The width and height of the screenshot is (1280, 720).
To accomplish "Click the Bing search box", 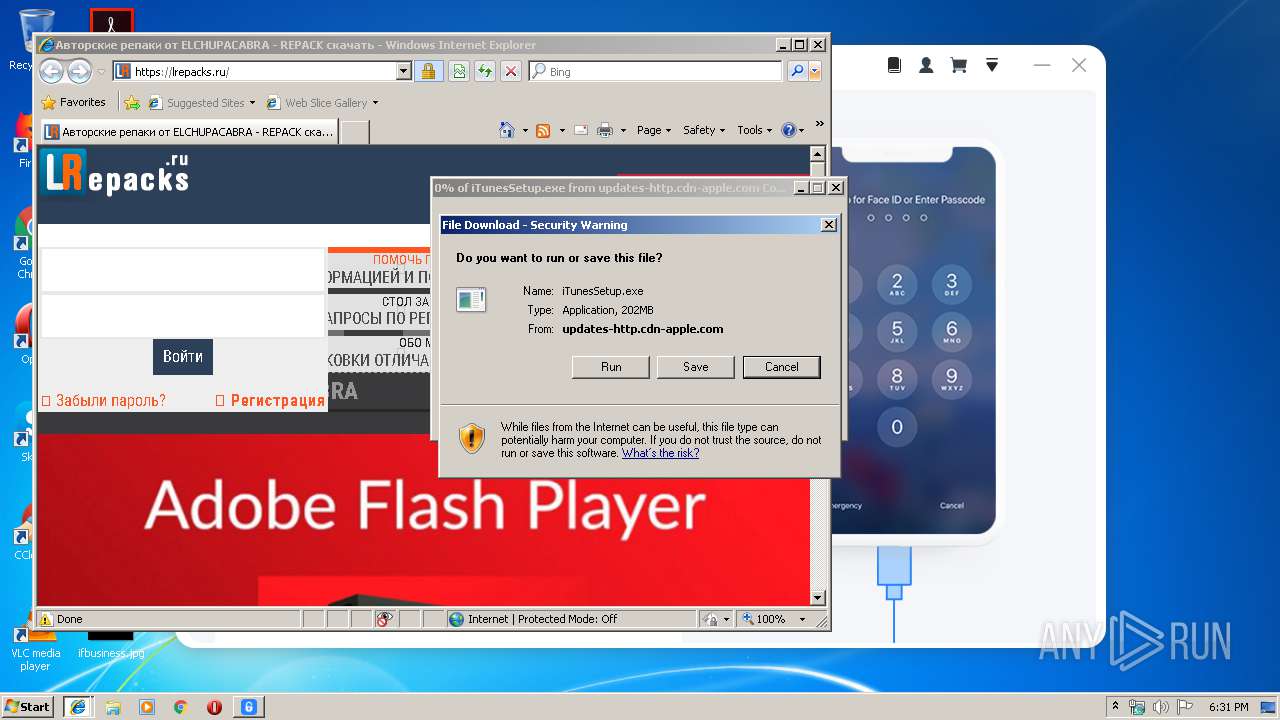I will [655, 71].
